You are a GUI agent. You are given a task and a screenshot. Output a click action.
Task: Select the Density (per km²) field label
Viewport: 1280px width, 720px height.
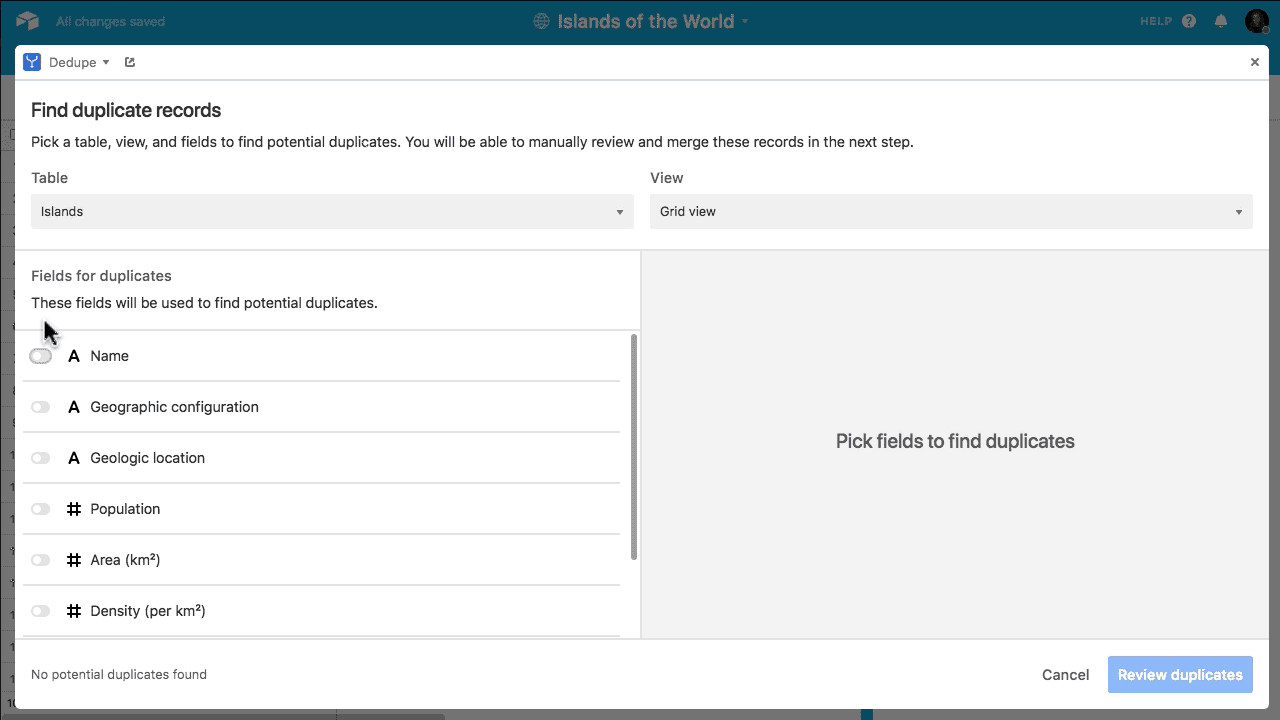(x=148, y=611)
